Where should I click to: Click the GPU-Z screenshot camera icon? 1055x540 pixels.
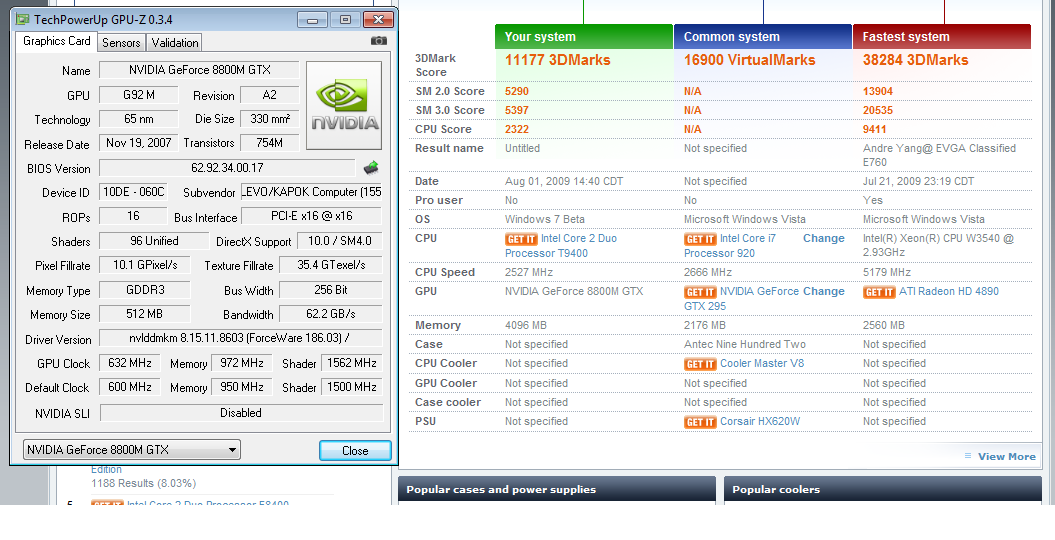pos(379,41)
